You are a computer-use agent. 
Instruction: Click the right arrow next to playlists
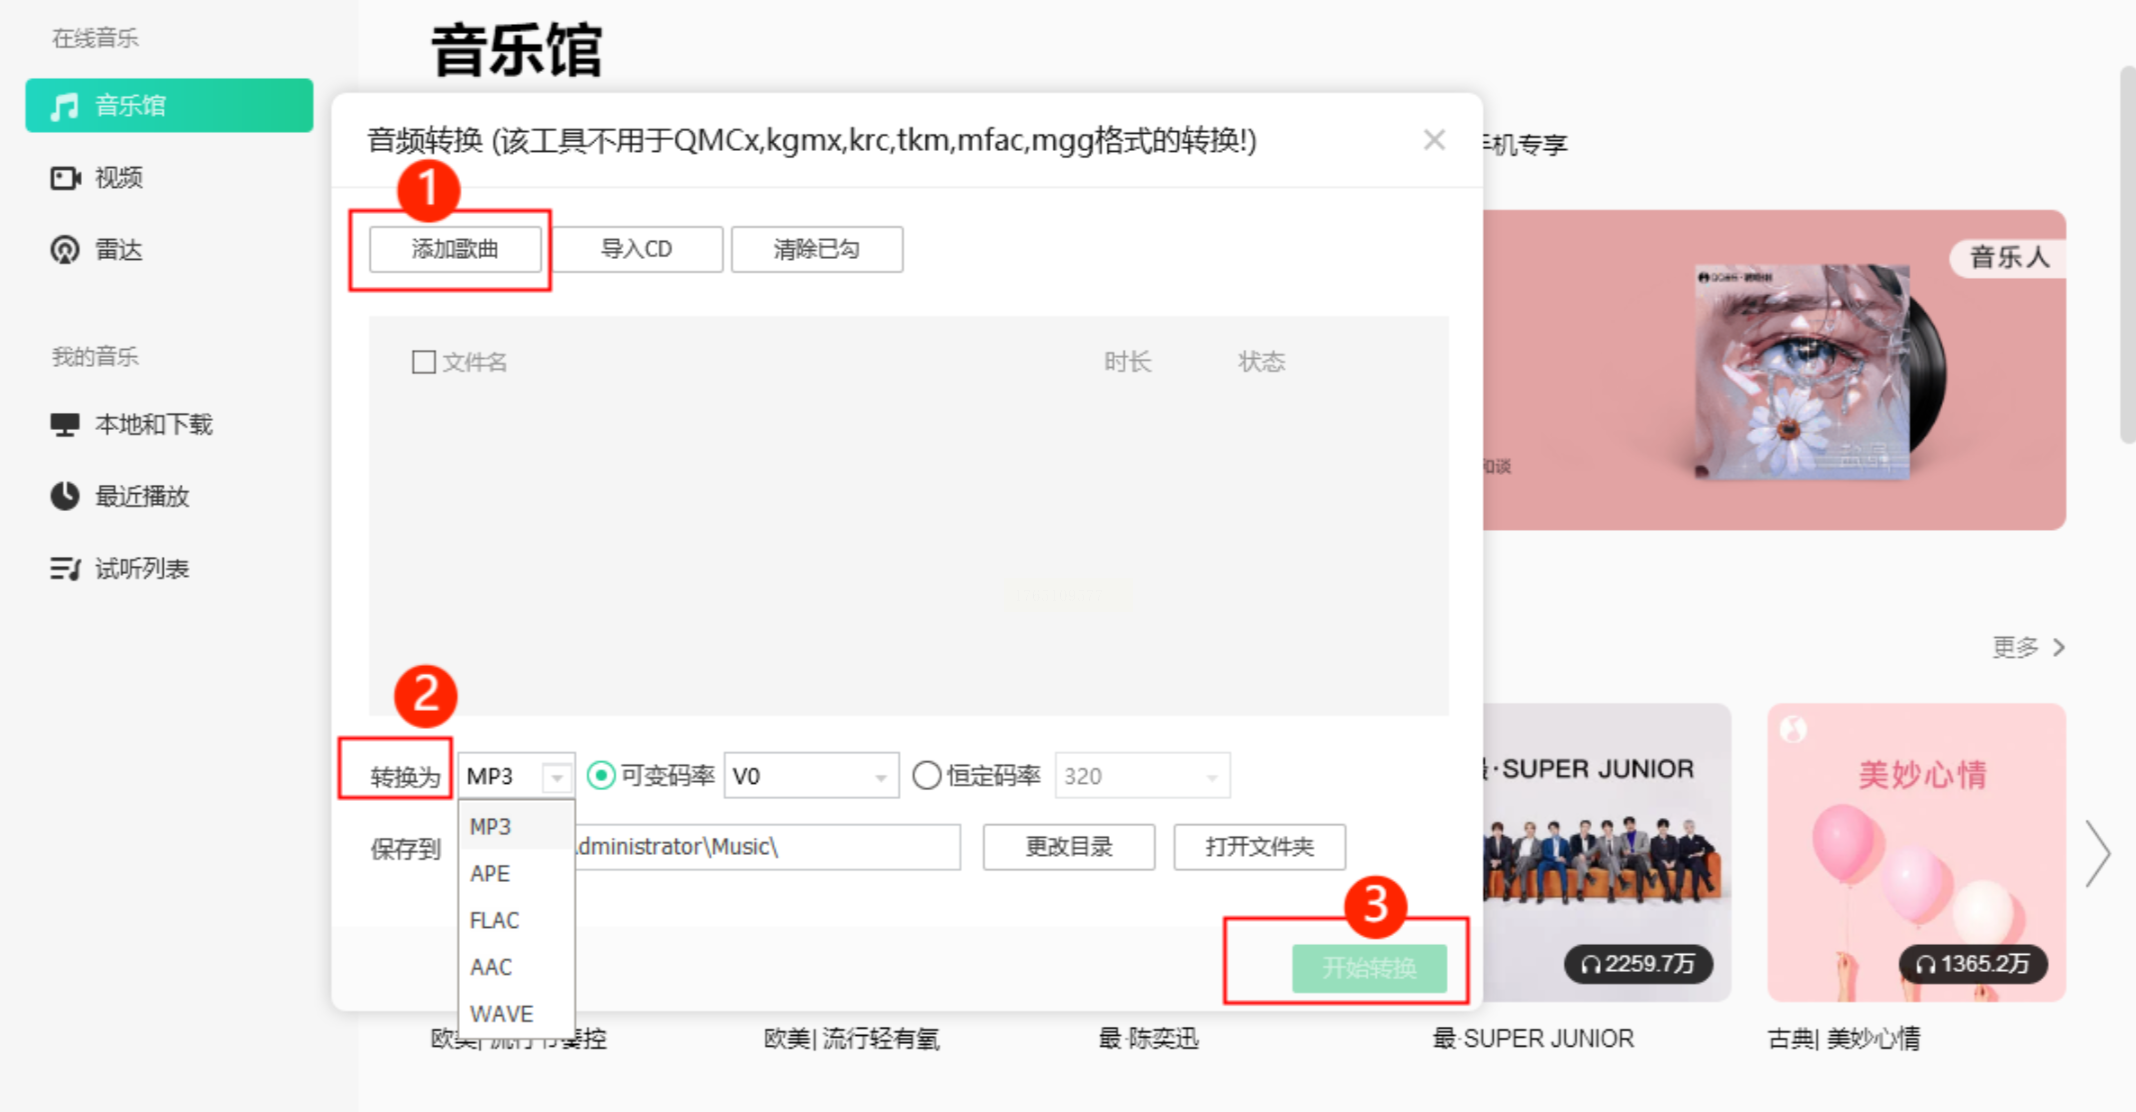coord(2097,853)
